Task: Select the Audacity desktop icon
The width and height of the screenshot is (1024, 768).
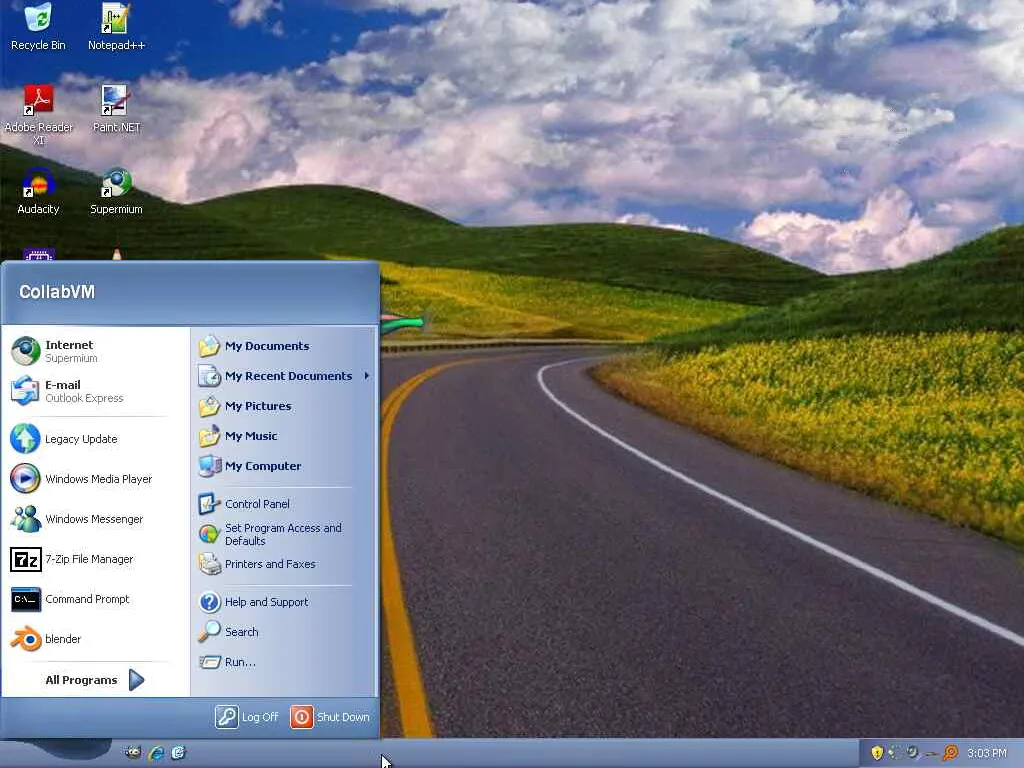Action: pos(38,191)
